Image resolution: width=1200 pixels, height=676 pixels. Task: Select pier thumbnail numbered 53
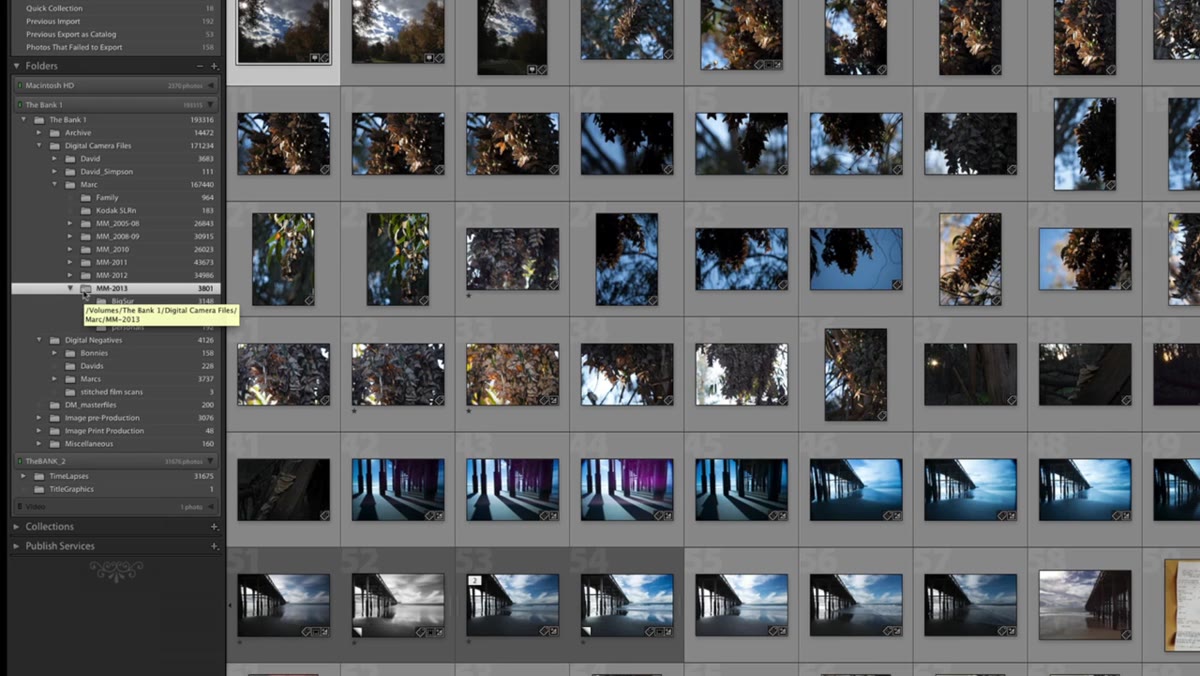(x=512, y=605)
